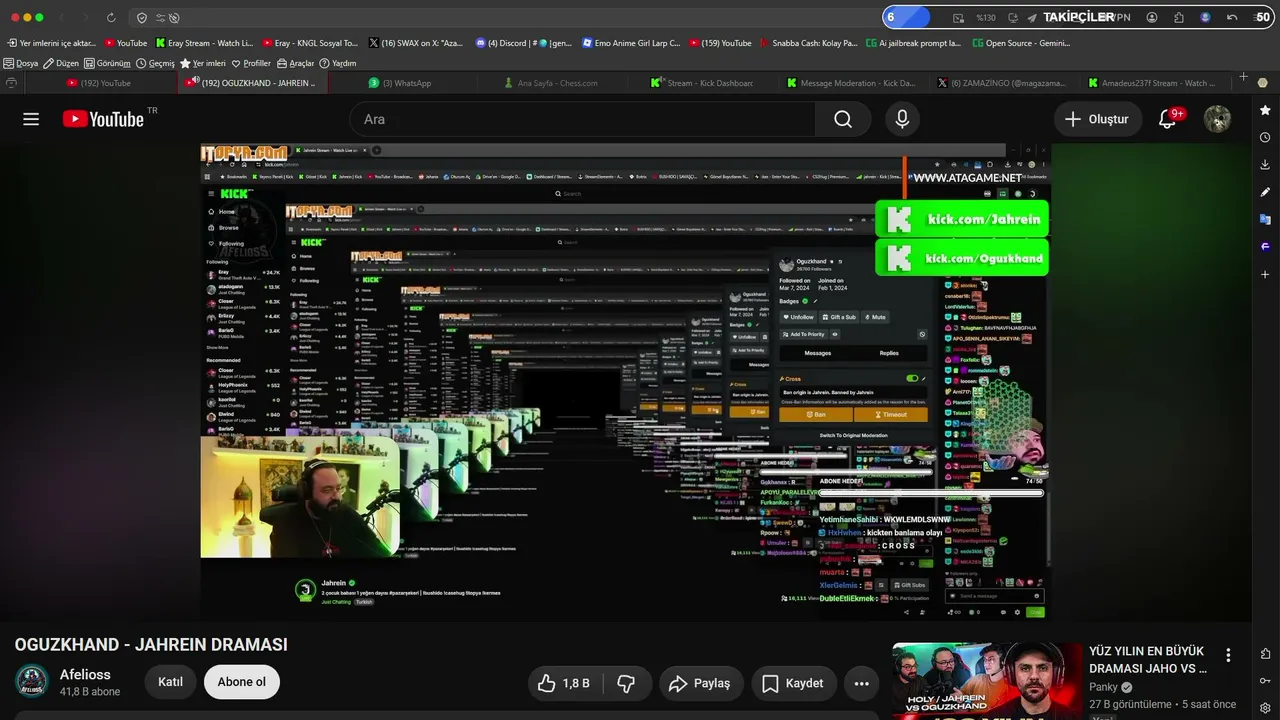Start voice search with the microphone
The image size is (1280, 720).
click(x=902, y=119)
